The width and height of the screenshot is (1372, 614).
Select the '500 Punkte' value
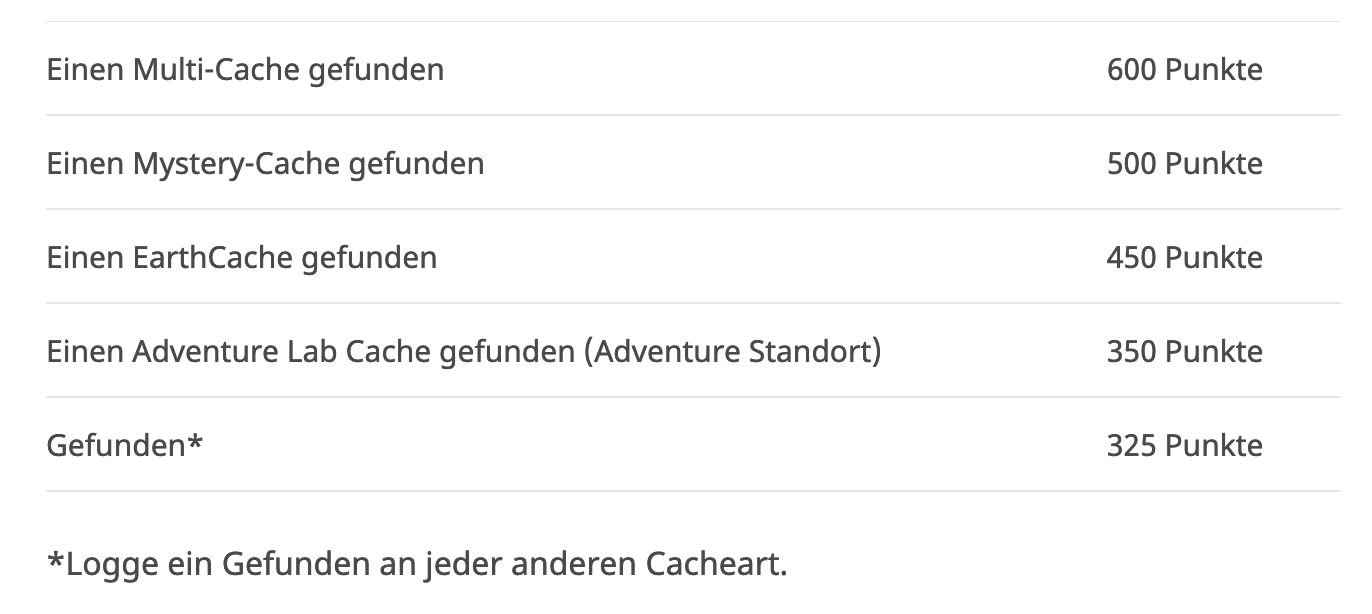(1184, 164)
